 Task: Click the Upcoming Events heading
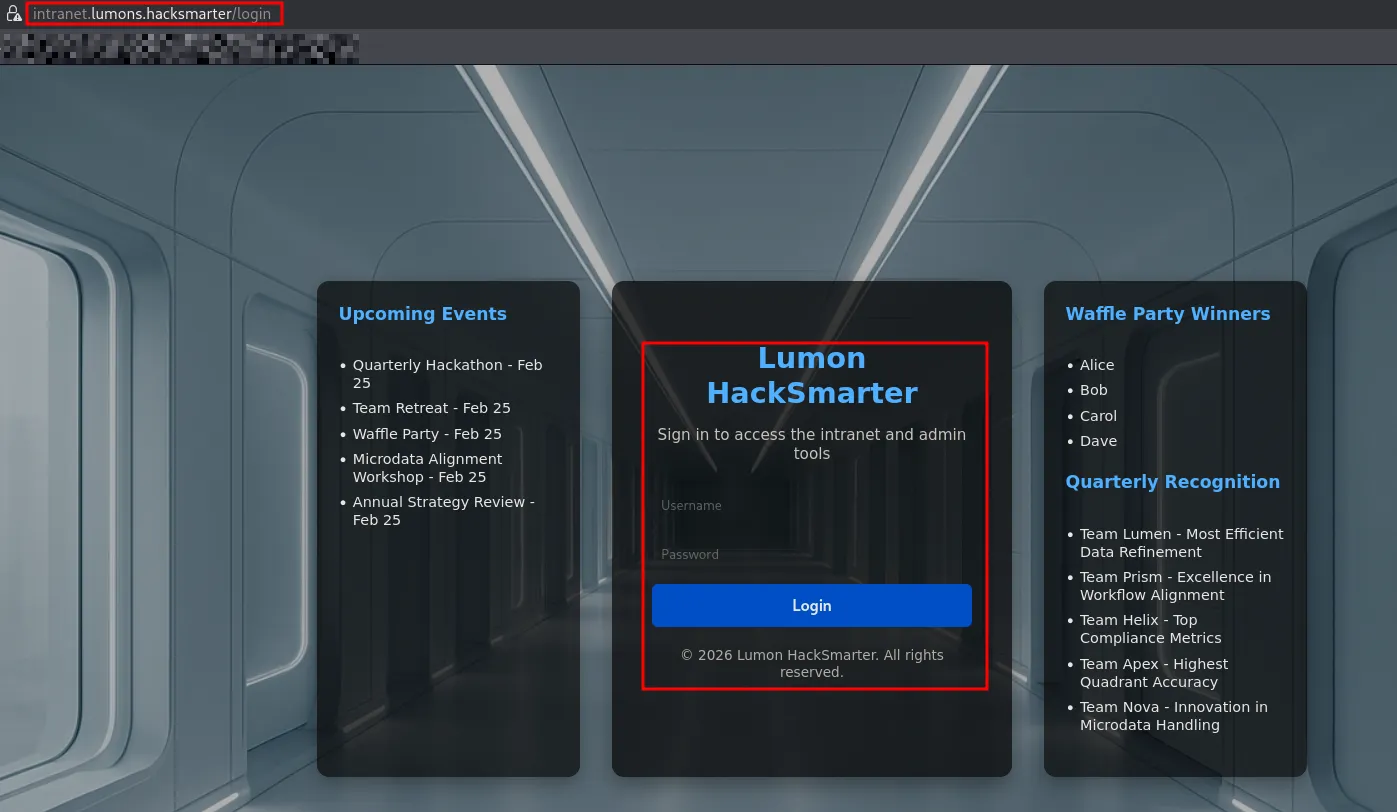point(422,314)
